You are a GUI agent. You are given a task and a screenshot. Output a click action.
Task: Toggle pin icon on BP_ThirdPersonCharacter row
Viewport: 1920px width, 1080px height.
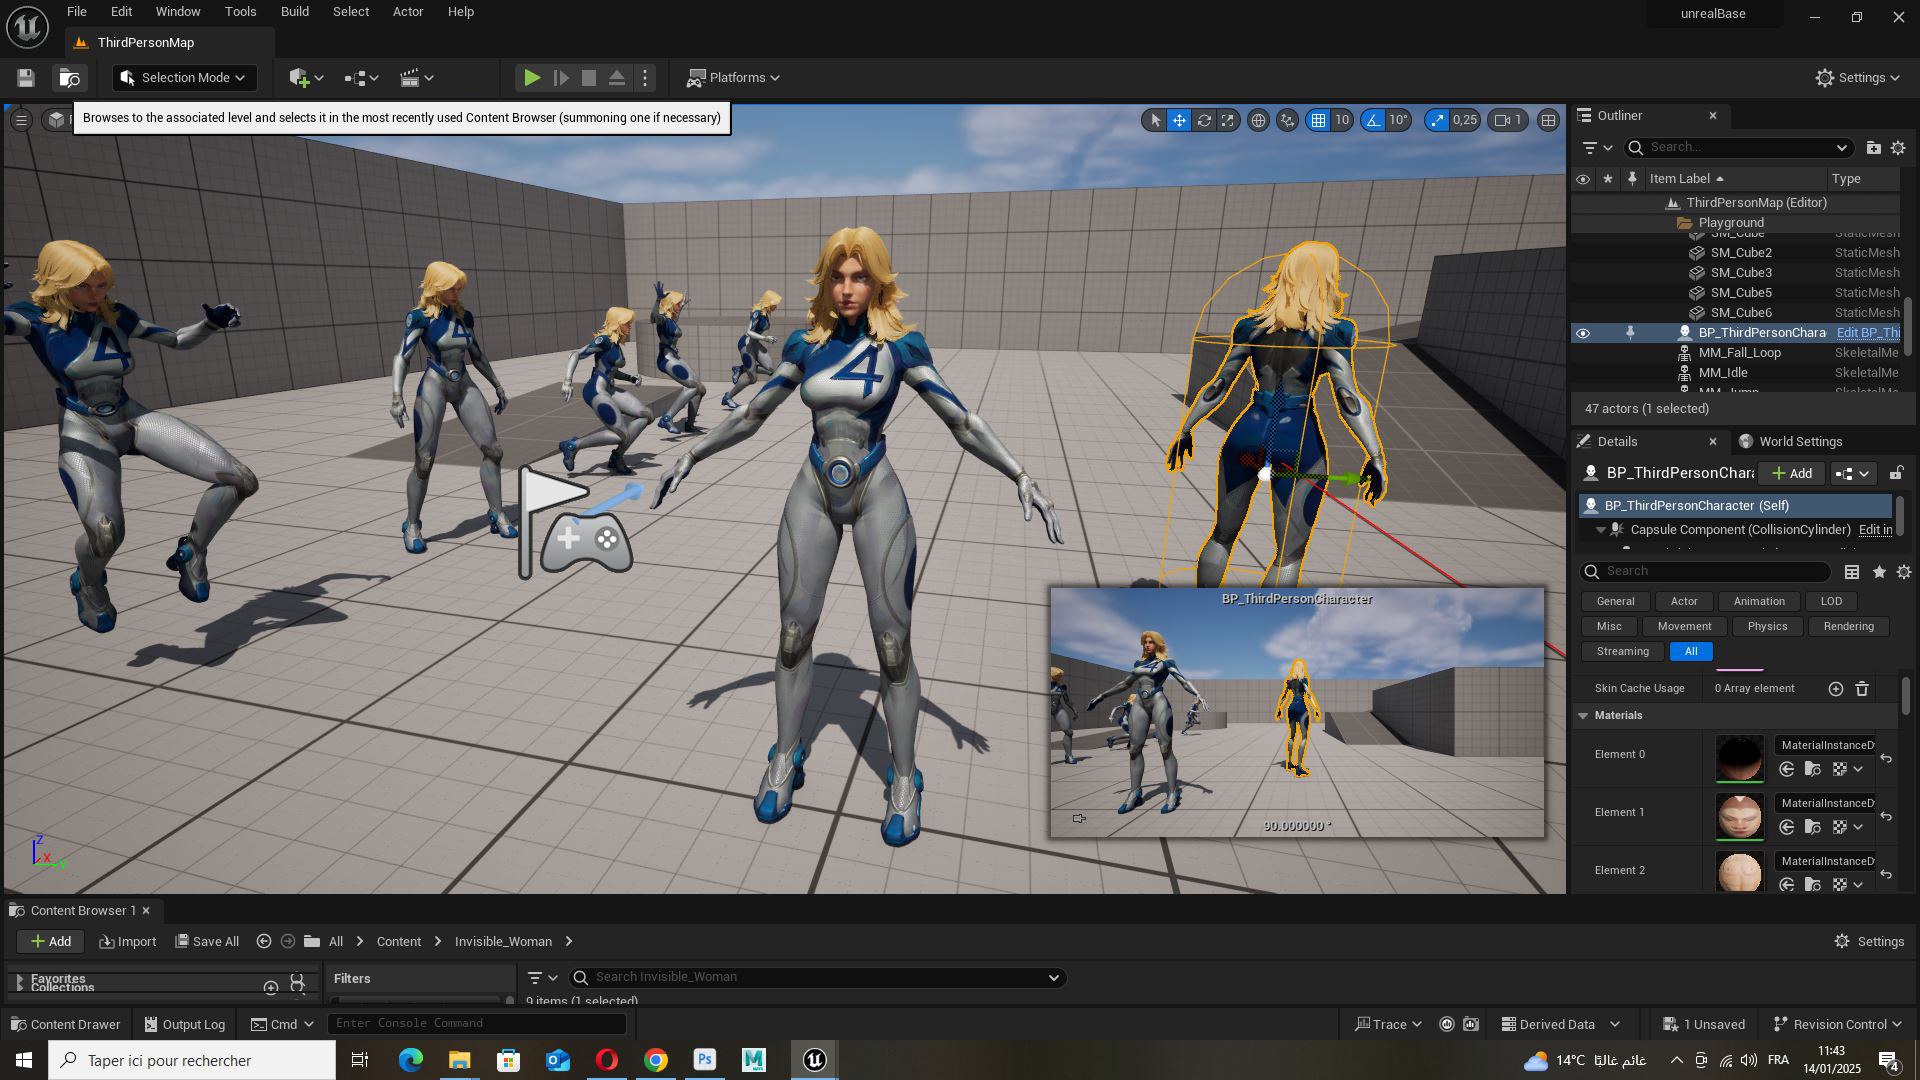click(1631, 333)
